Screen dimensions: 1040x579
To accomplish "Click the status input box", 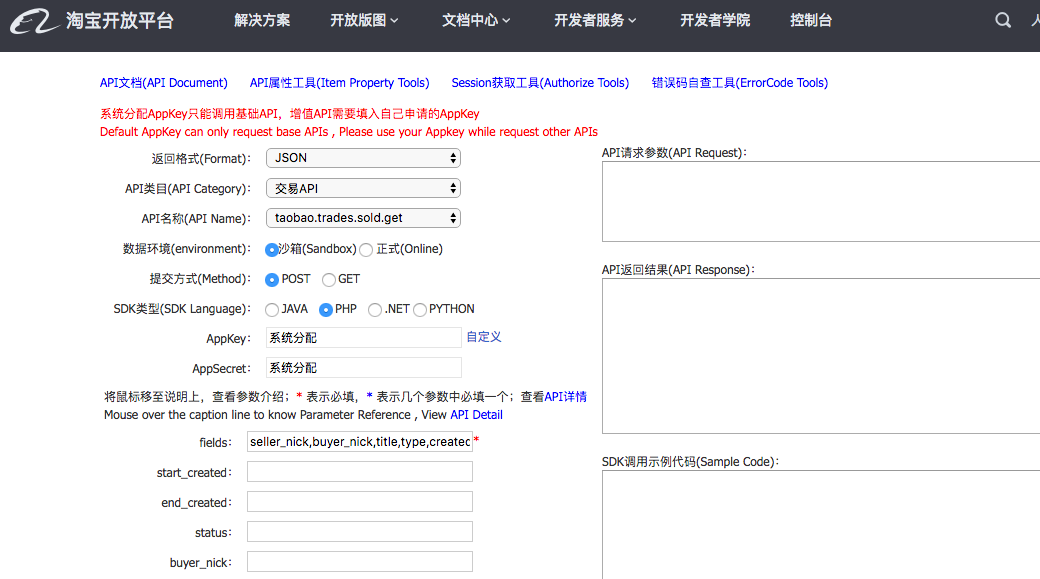I will click(359, 531).
